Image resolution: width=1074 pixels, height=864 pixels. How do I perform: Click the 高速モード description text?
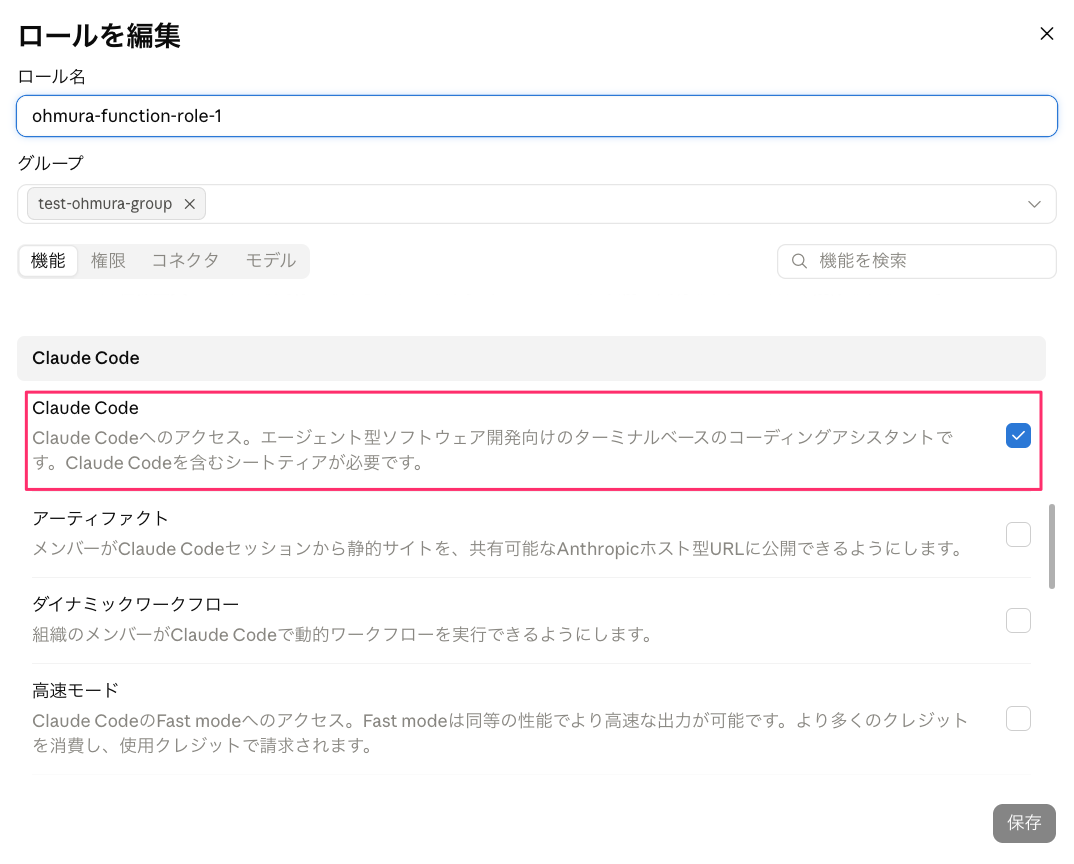tap(500, 732)
